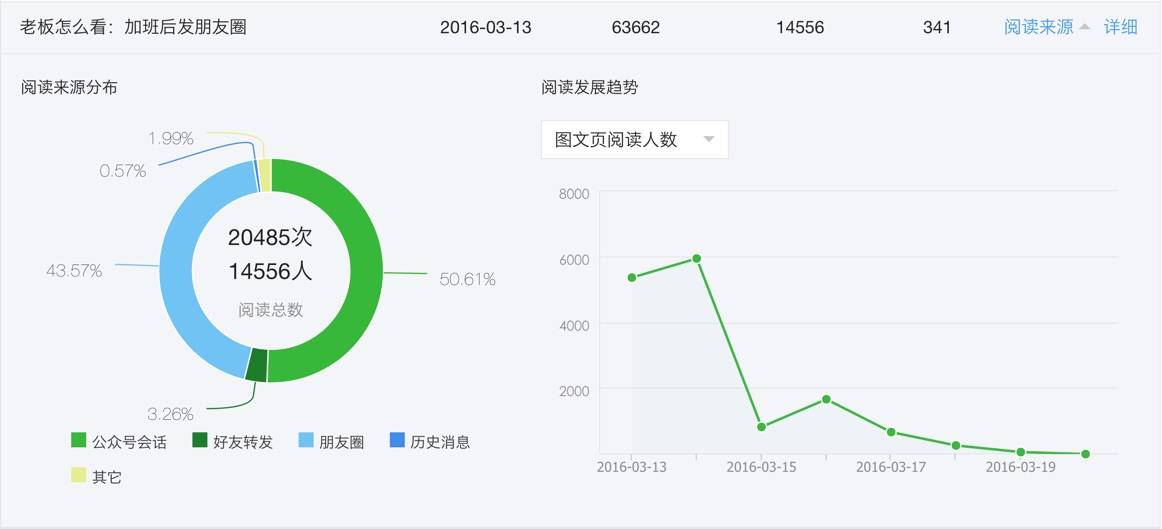Click the date 2016-03-13 in the row

(485, 27)
